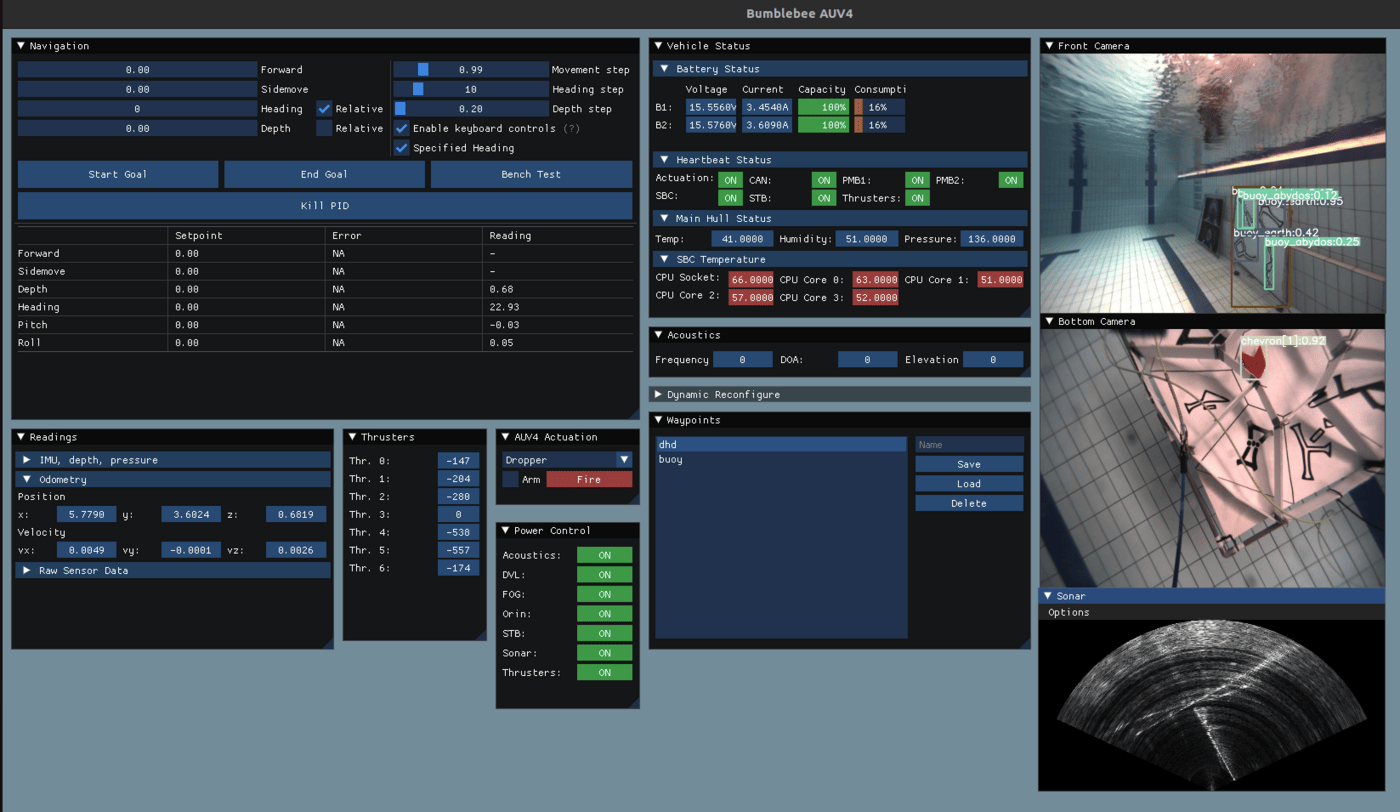This screenshot has height=812, width=1400.
Task: Select the buoy waypoint in the list
Action: (x=700, y=459)
